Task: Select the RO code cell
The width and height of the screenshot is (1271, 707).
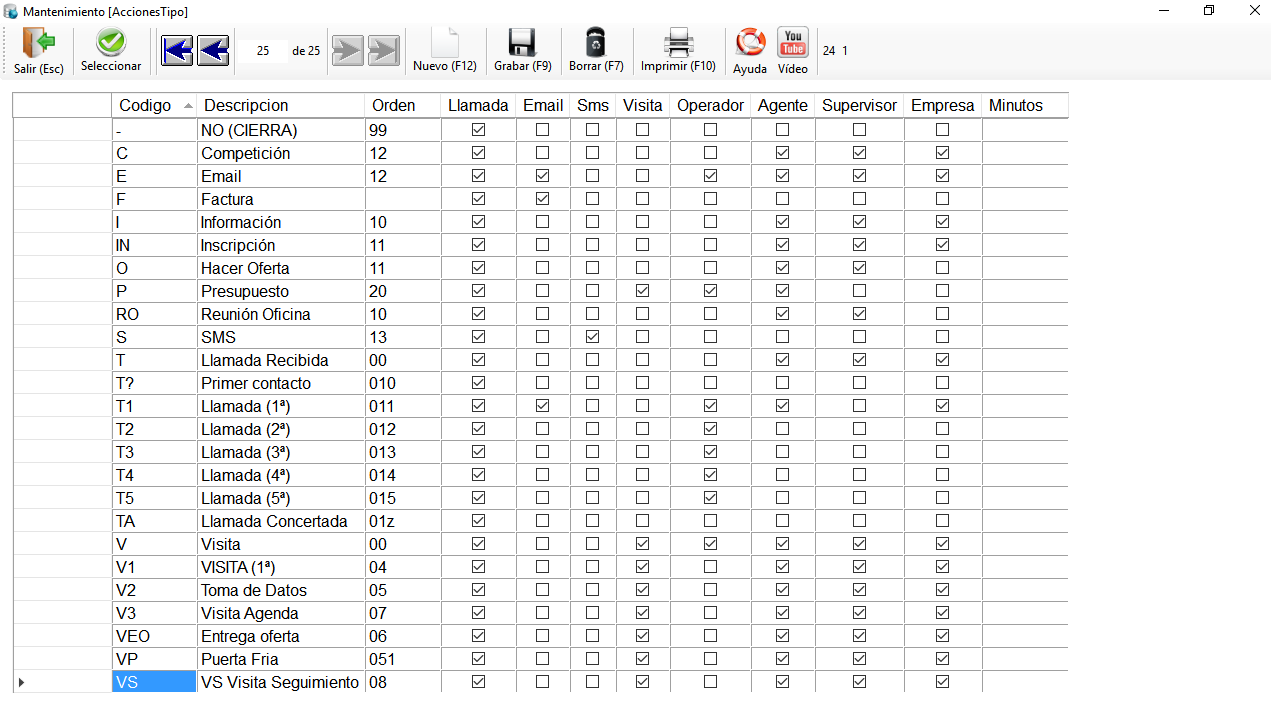Action: [x=154, y=314]
